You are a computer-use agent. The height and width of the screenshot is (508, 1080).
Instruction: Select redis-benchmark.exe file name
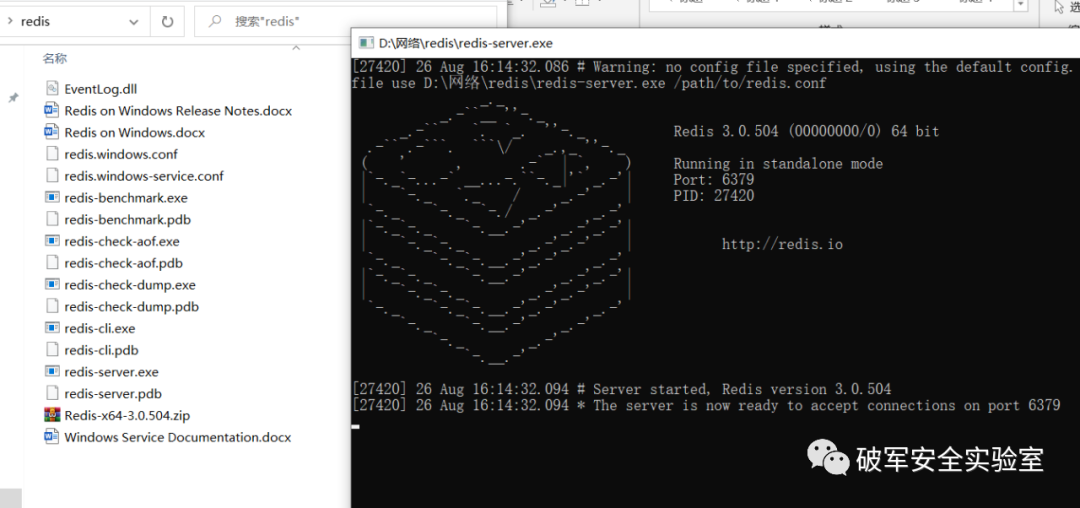point(126,198)
